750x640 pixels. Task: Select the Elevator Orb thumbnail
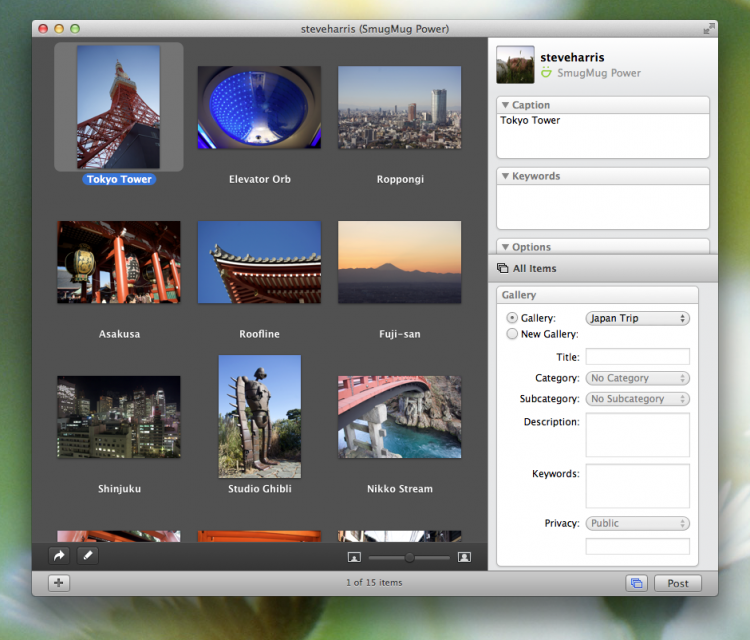[259, 107]
